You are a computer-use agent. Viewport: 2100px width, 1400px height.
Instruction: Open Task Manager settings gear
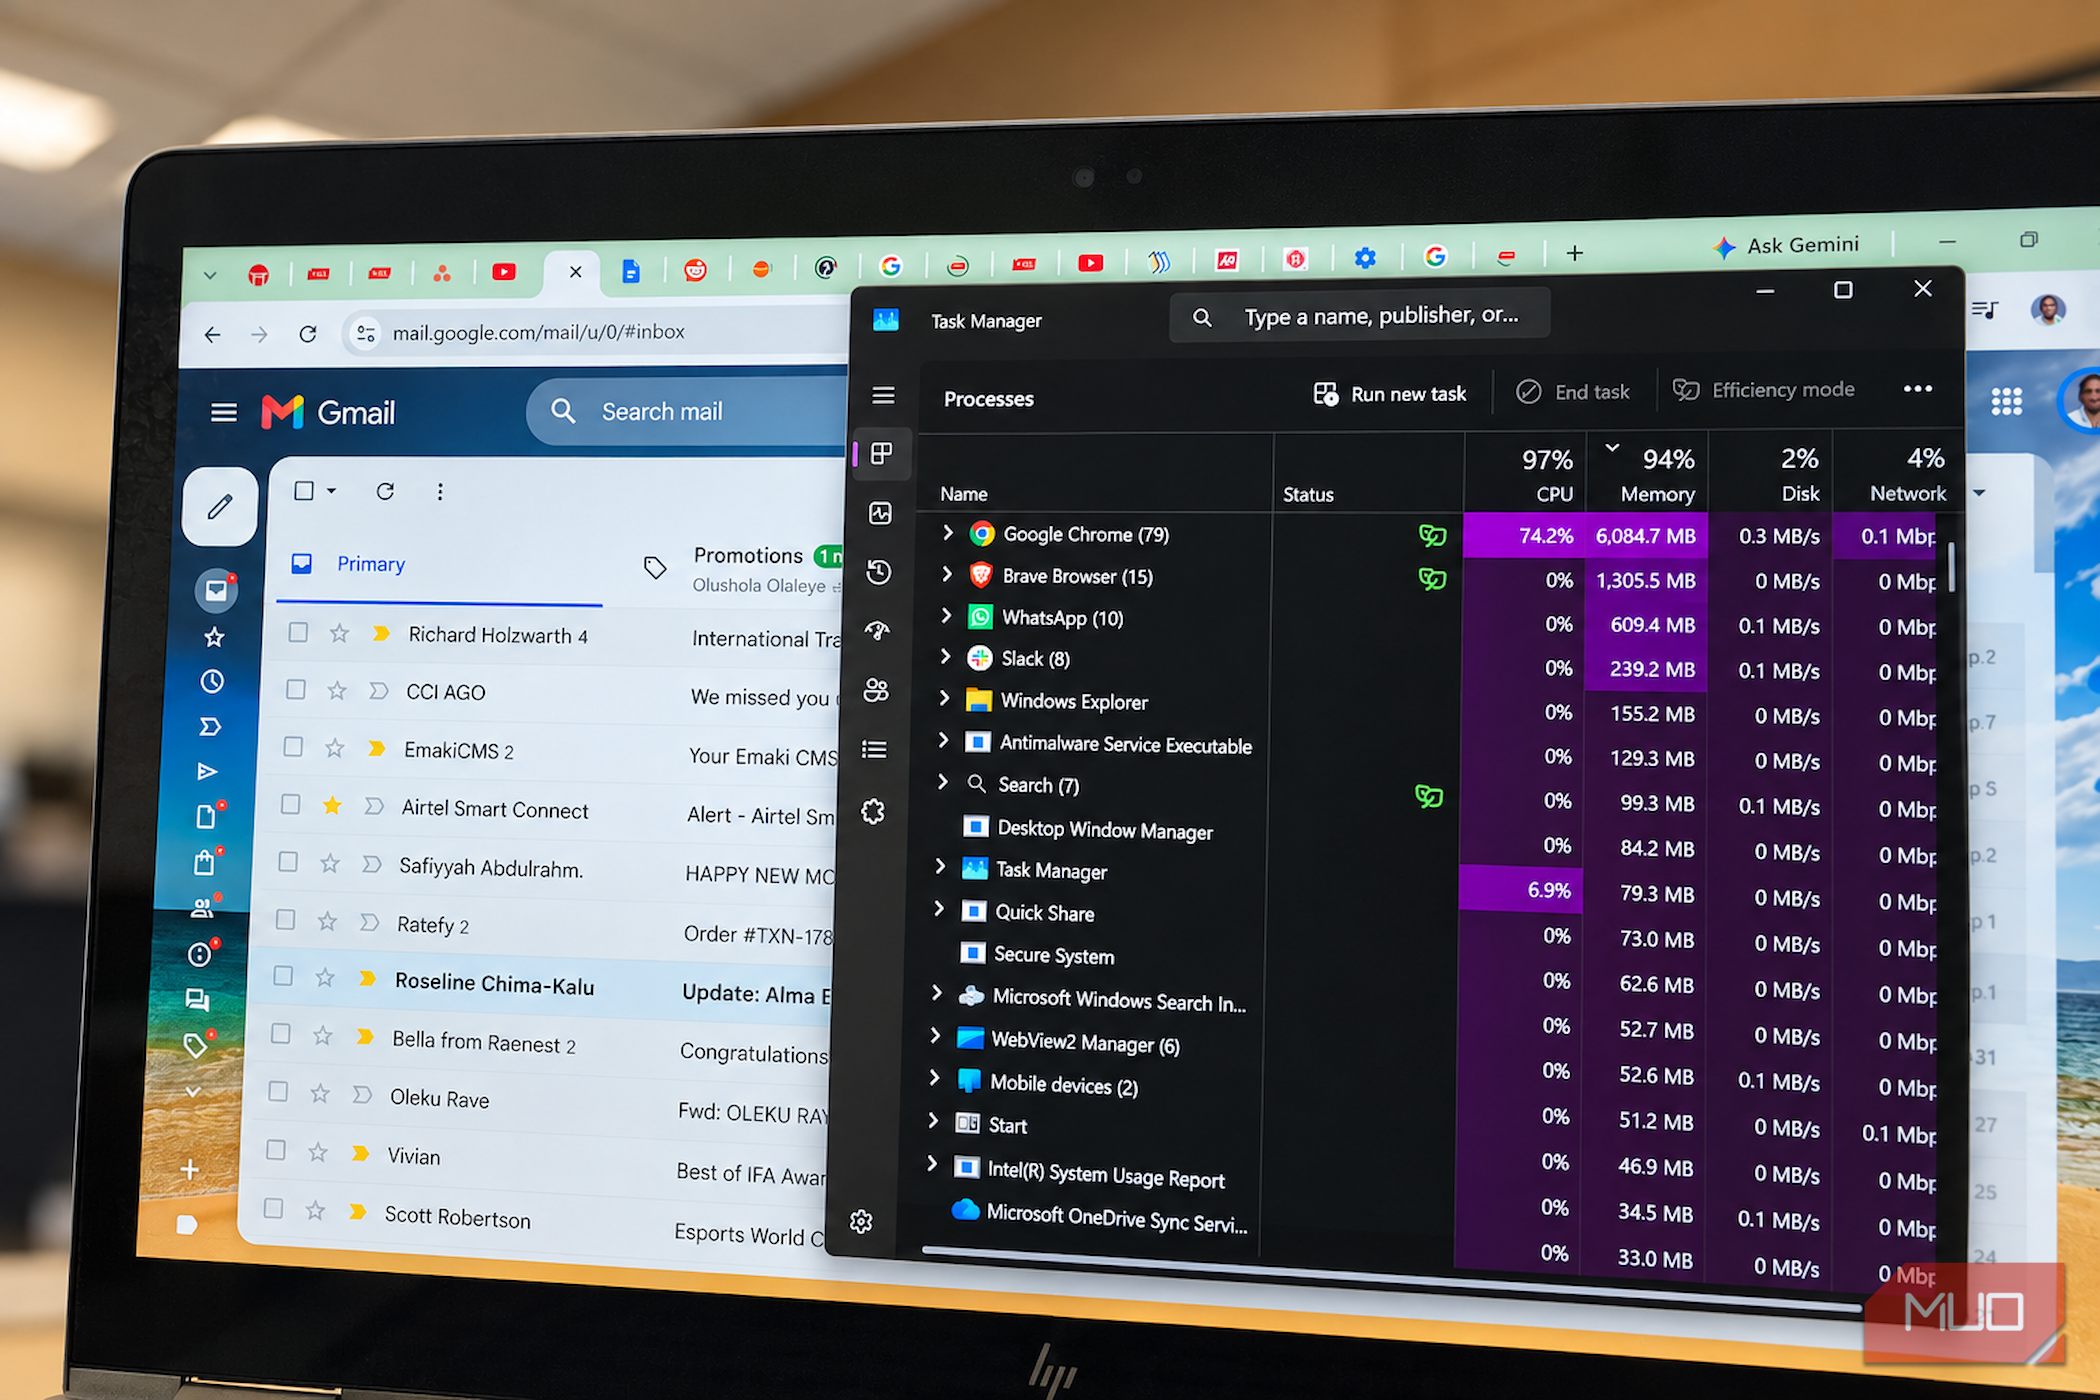point(861,1221)
